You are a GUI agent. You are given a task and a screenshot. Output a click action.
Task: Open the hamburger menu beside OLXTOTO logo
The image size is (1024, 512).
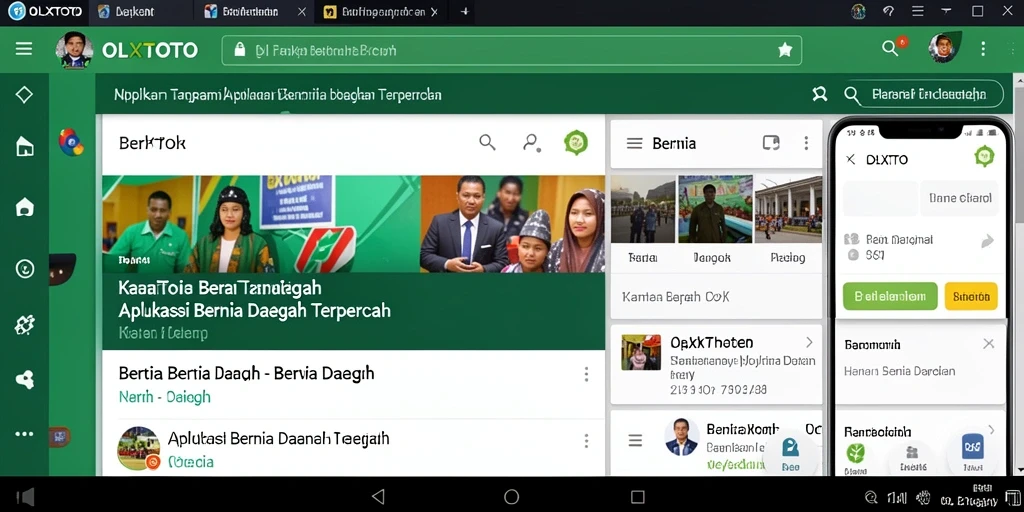pos(24,49)
